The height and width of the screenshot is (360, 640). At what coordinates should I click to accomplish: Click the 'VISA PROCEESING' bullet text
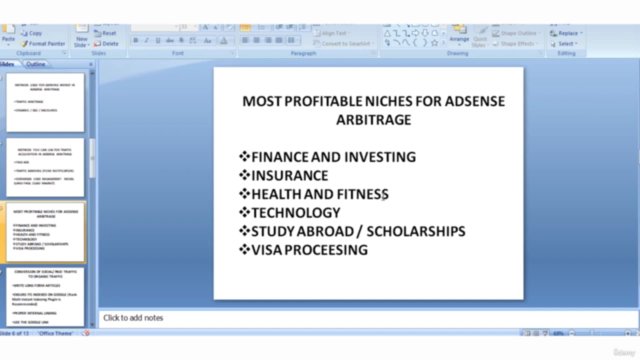[x=309, y=250]
